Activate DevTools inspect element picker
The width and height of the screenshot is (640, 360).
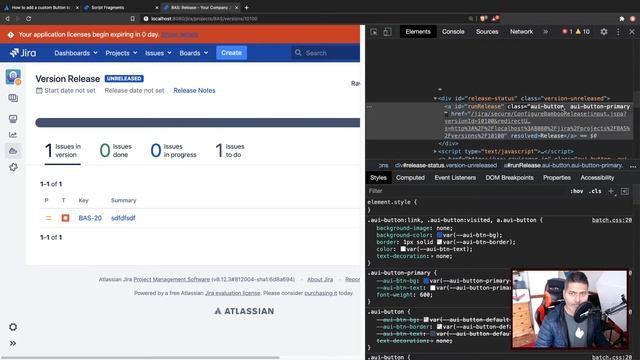(374, 32)
